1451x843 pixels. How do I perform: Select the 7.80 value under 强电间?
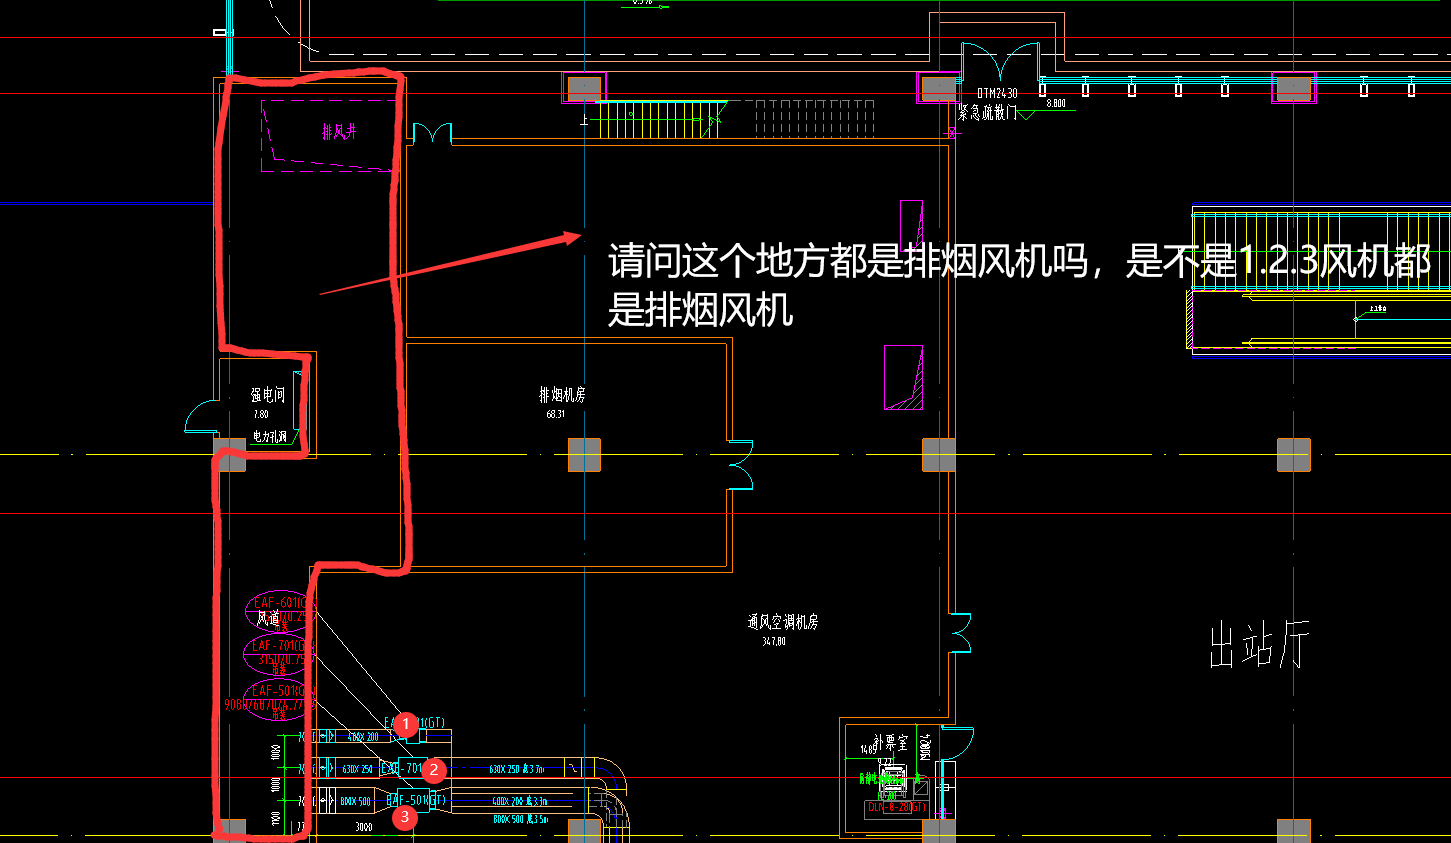pyautogui.click(x=260, y=414)
